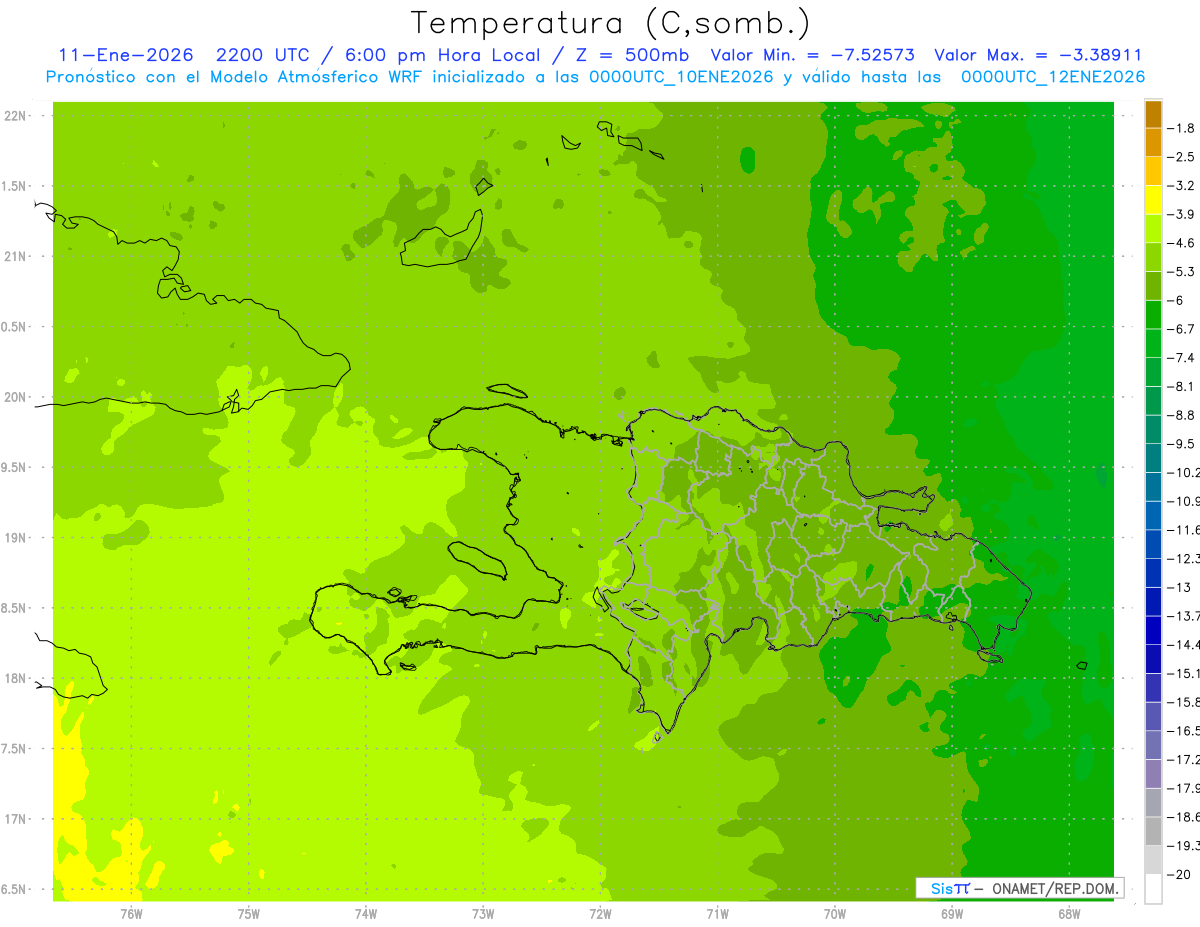The image size is (1200, 927).
Task: Select the '0000UTC_12ENE2026' valid-until text
Action: point(1052,76)
